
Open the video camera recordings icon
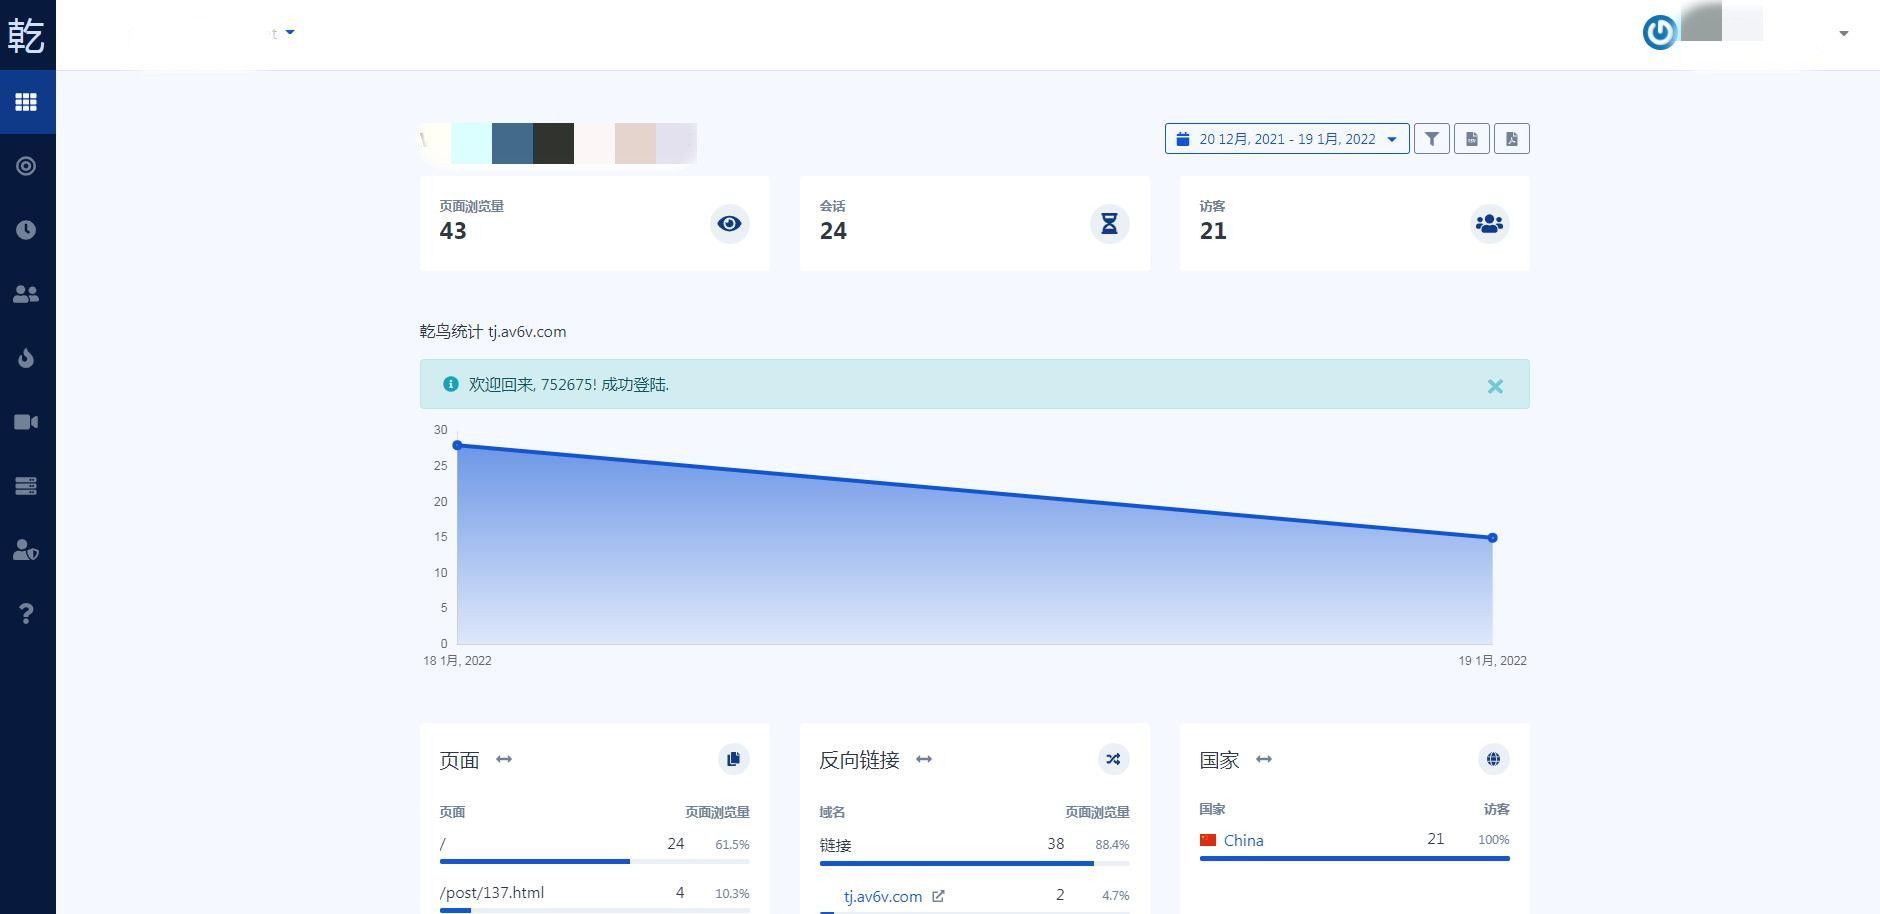(x=26, y=422)
